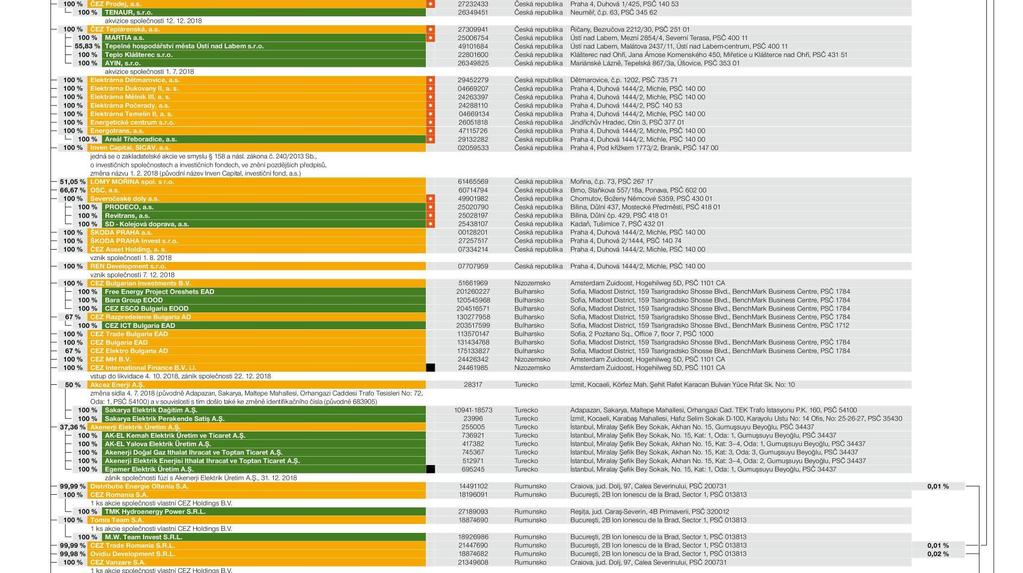Click the REN Development s.r.o. entry
Viewport: 1023px width, 573px height.
click(257, 267)
